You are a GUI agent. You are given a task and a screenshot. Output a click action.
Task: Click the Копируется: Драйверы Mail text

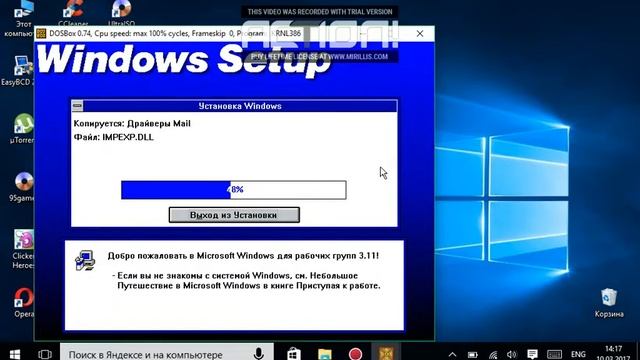[x=132, y=124]
